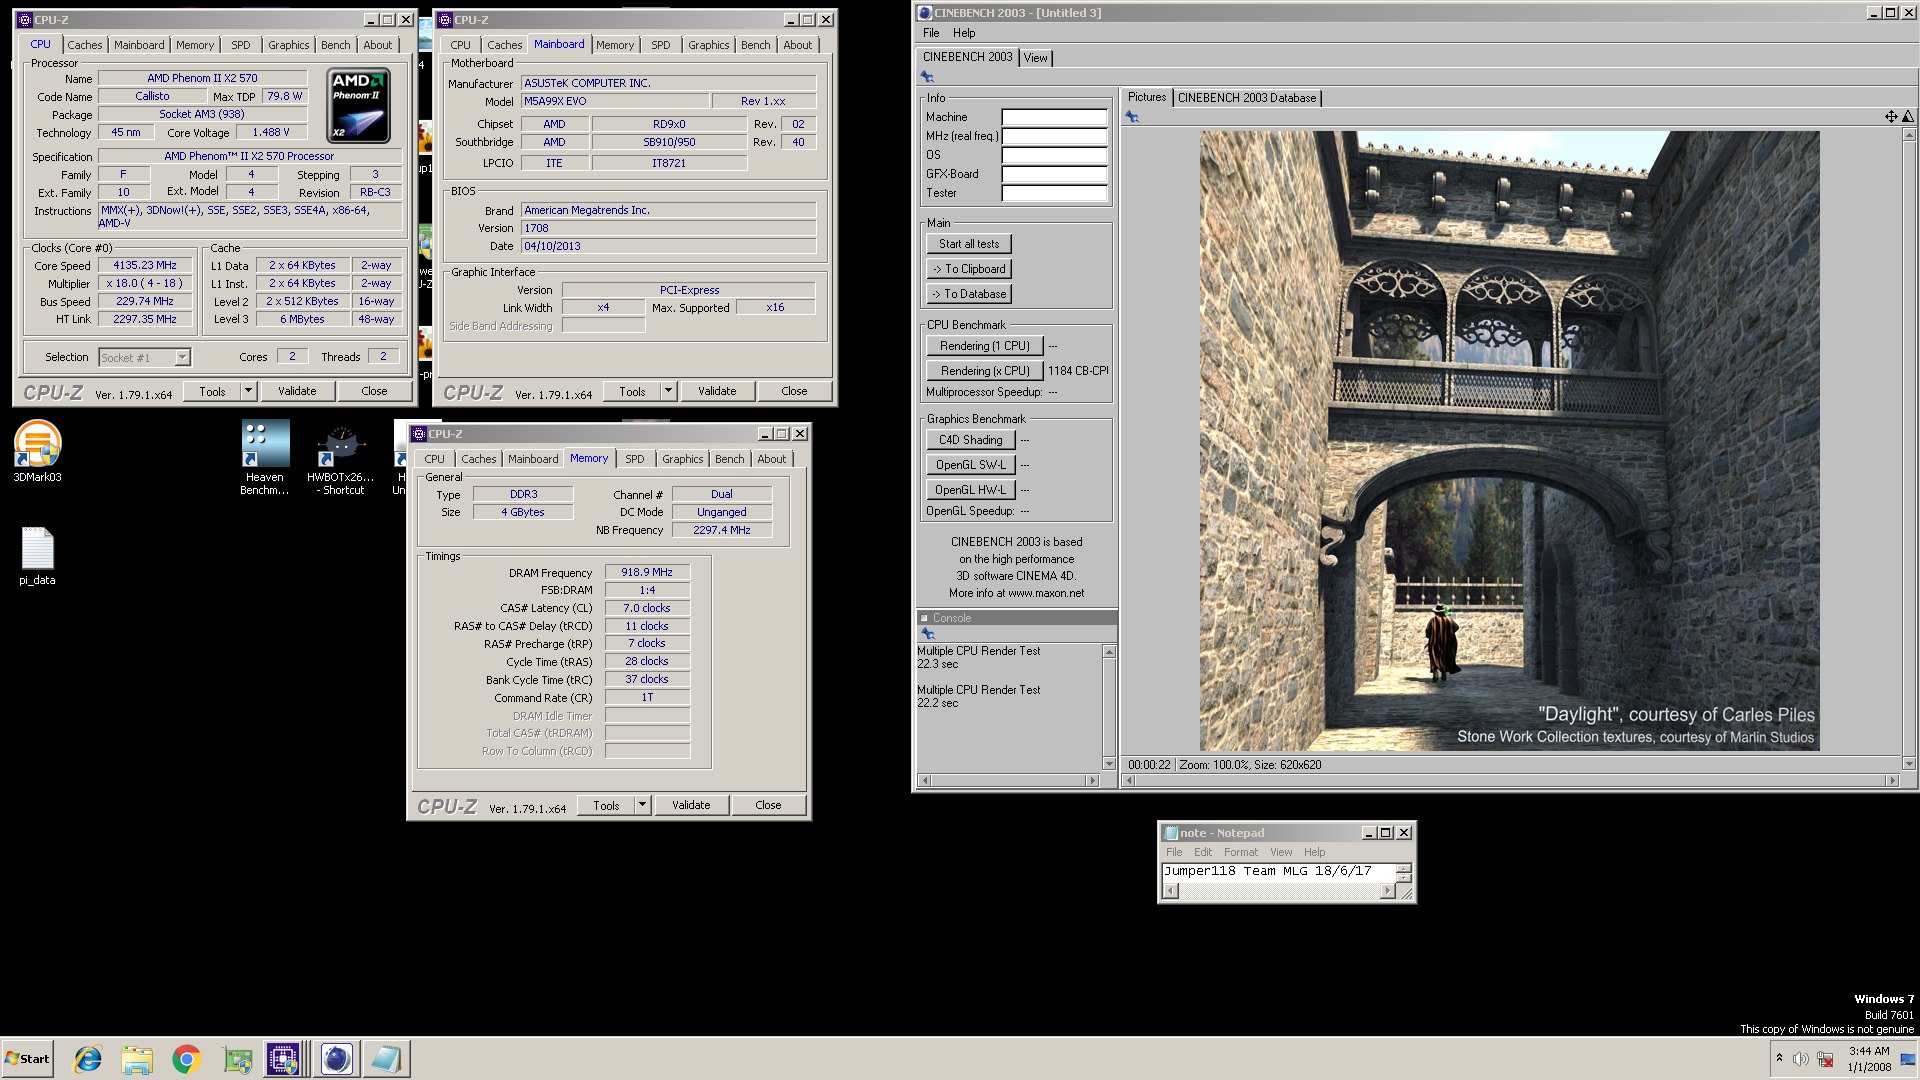1920x1080 pixels.
Task: Click the zoom triangle icon in Pictures panel
Action: 1907,117
